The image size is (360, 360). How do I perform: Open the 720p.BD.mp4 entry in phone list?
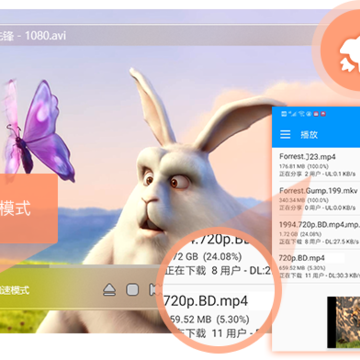pos(316,266)
